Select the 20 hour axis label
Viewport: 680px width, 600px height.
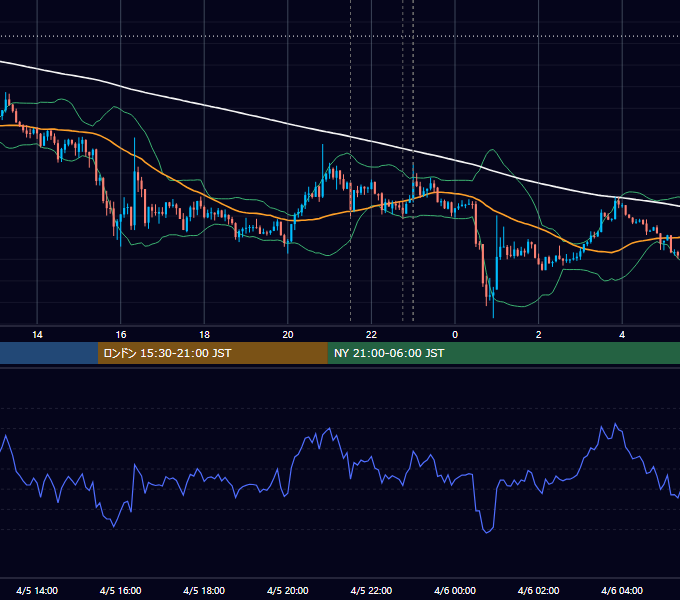tap(288, 335)
